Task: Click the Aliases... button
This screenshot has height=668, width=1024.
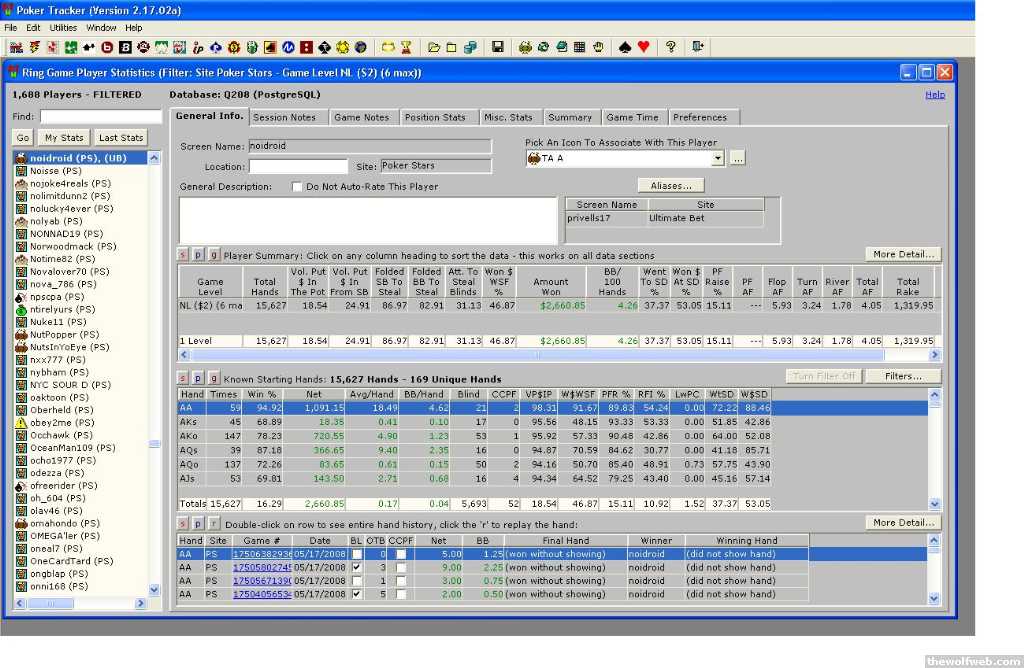Action: pyautogui.click(x=670, y=185)
